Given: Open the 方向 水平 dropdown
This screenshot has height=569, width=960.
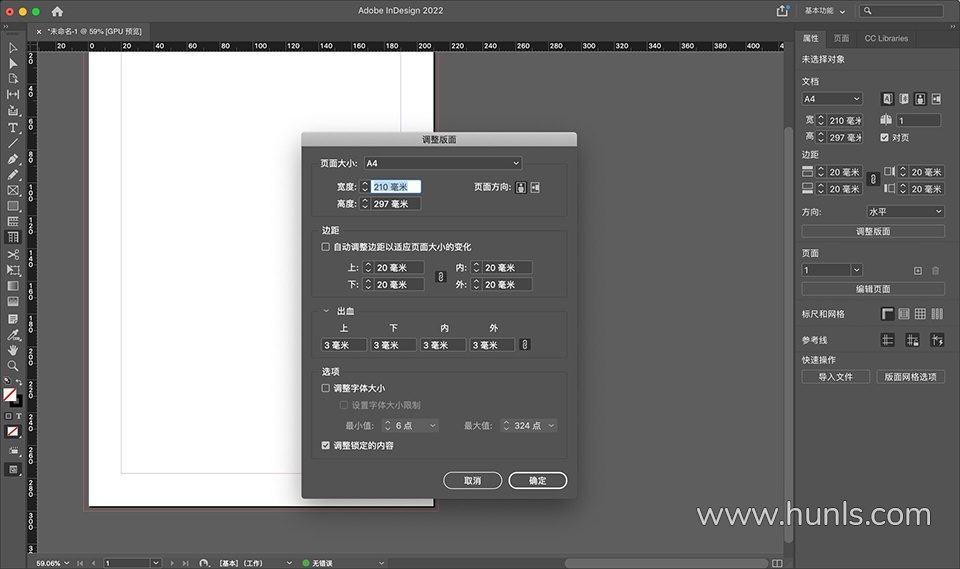Looking at the screenshot, I should coord(905,211).
